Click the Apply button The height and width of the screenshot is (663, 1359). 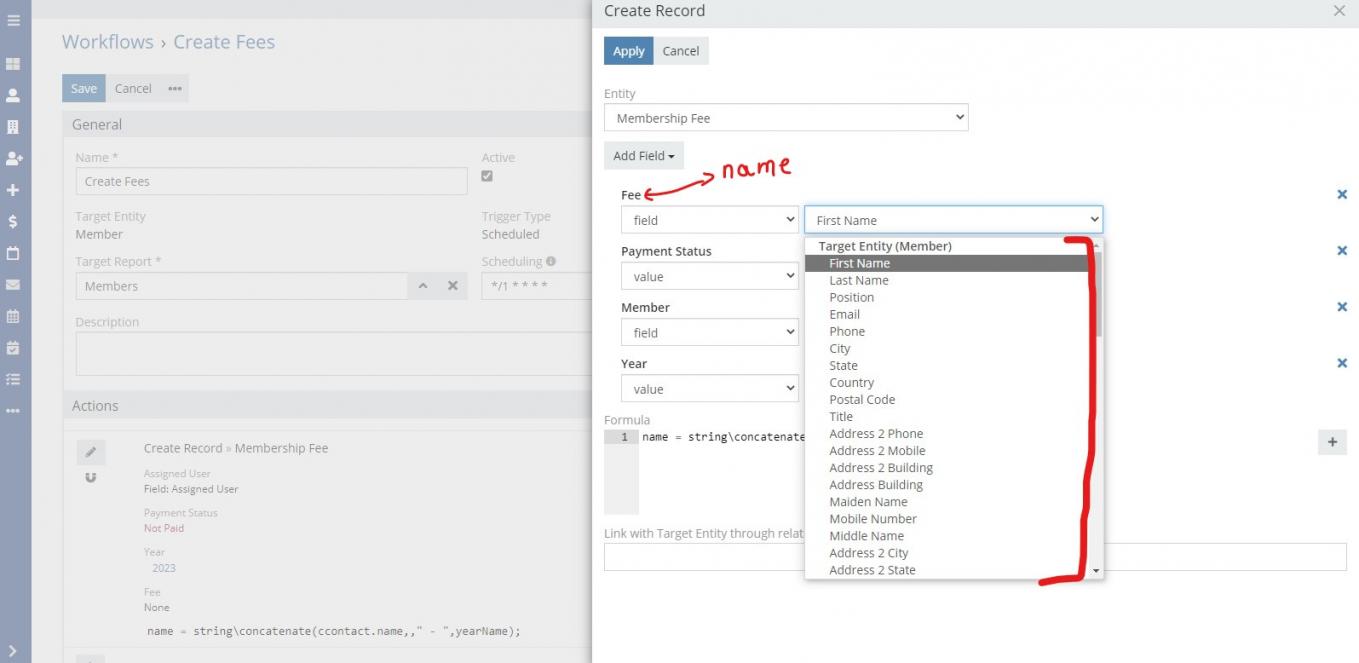628,51
